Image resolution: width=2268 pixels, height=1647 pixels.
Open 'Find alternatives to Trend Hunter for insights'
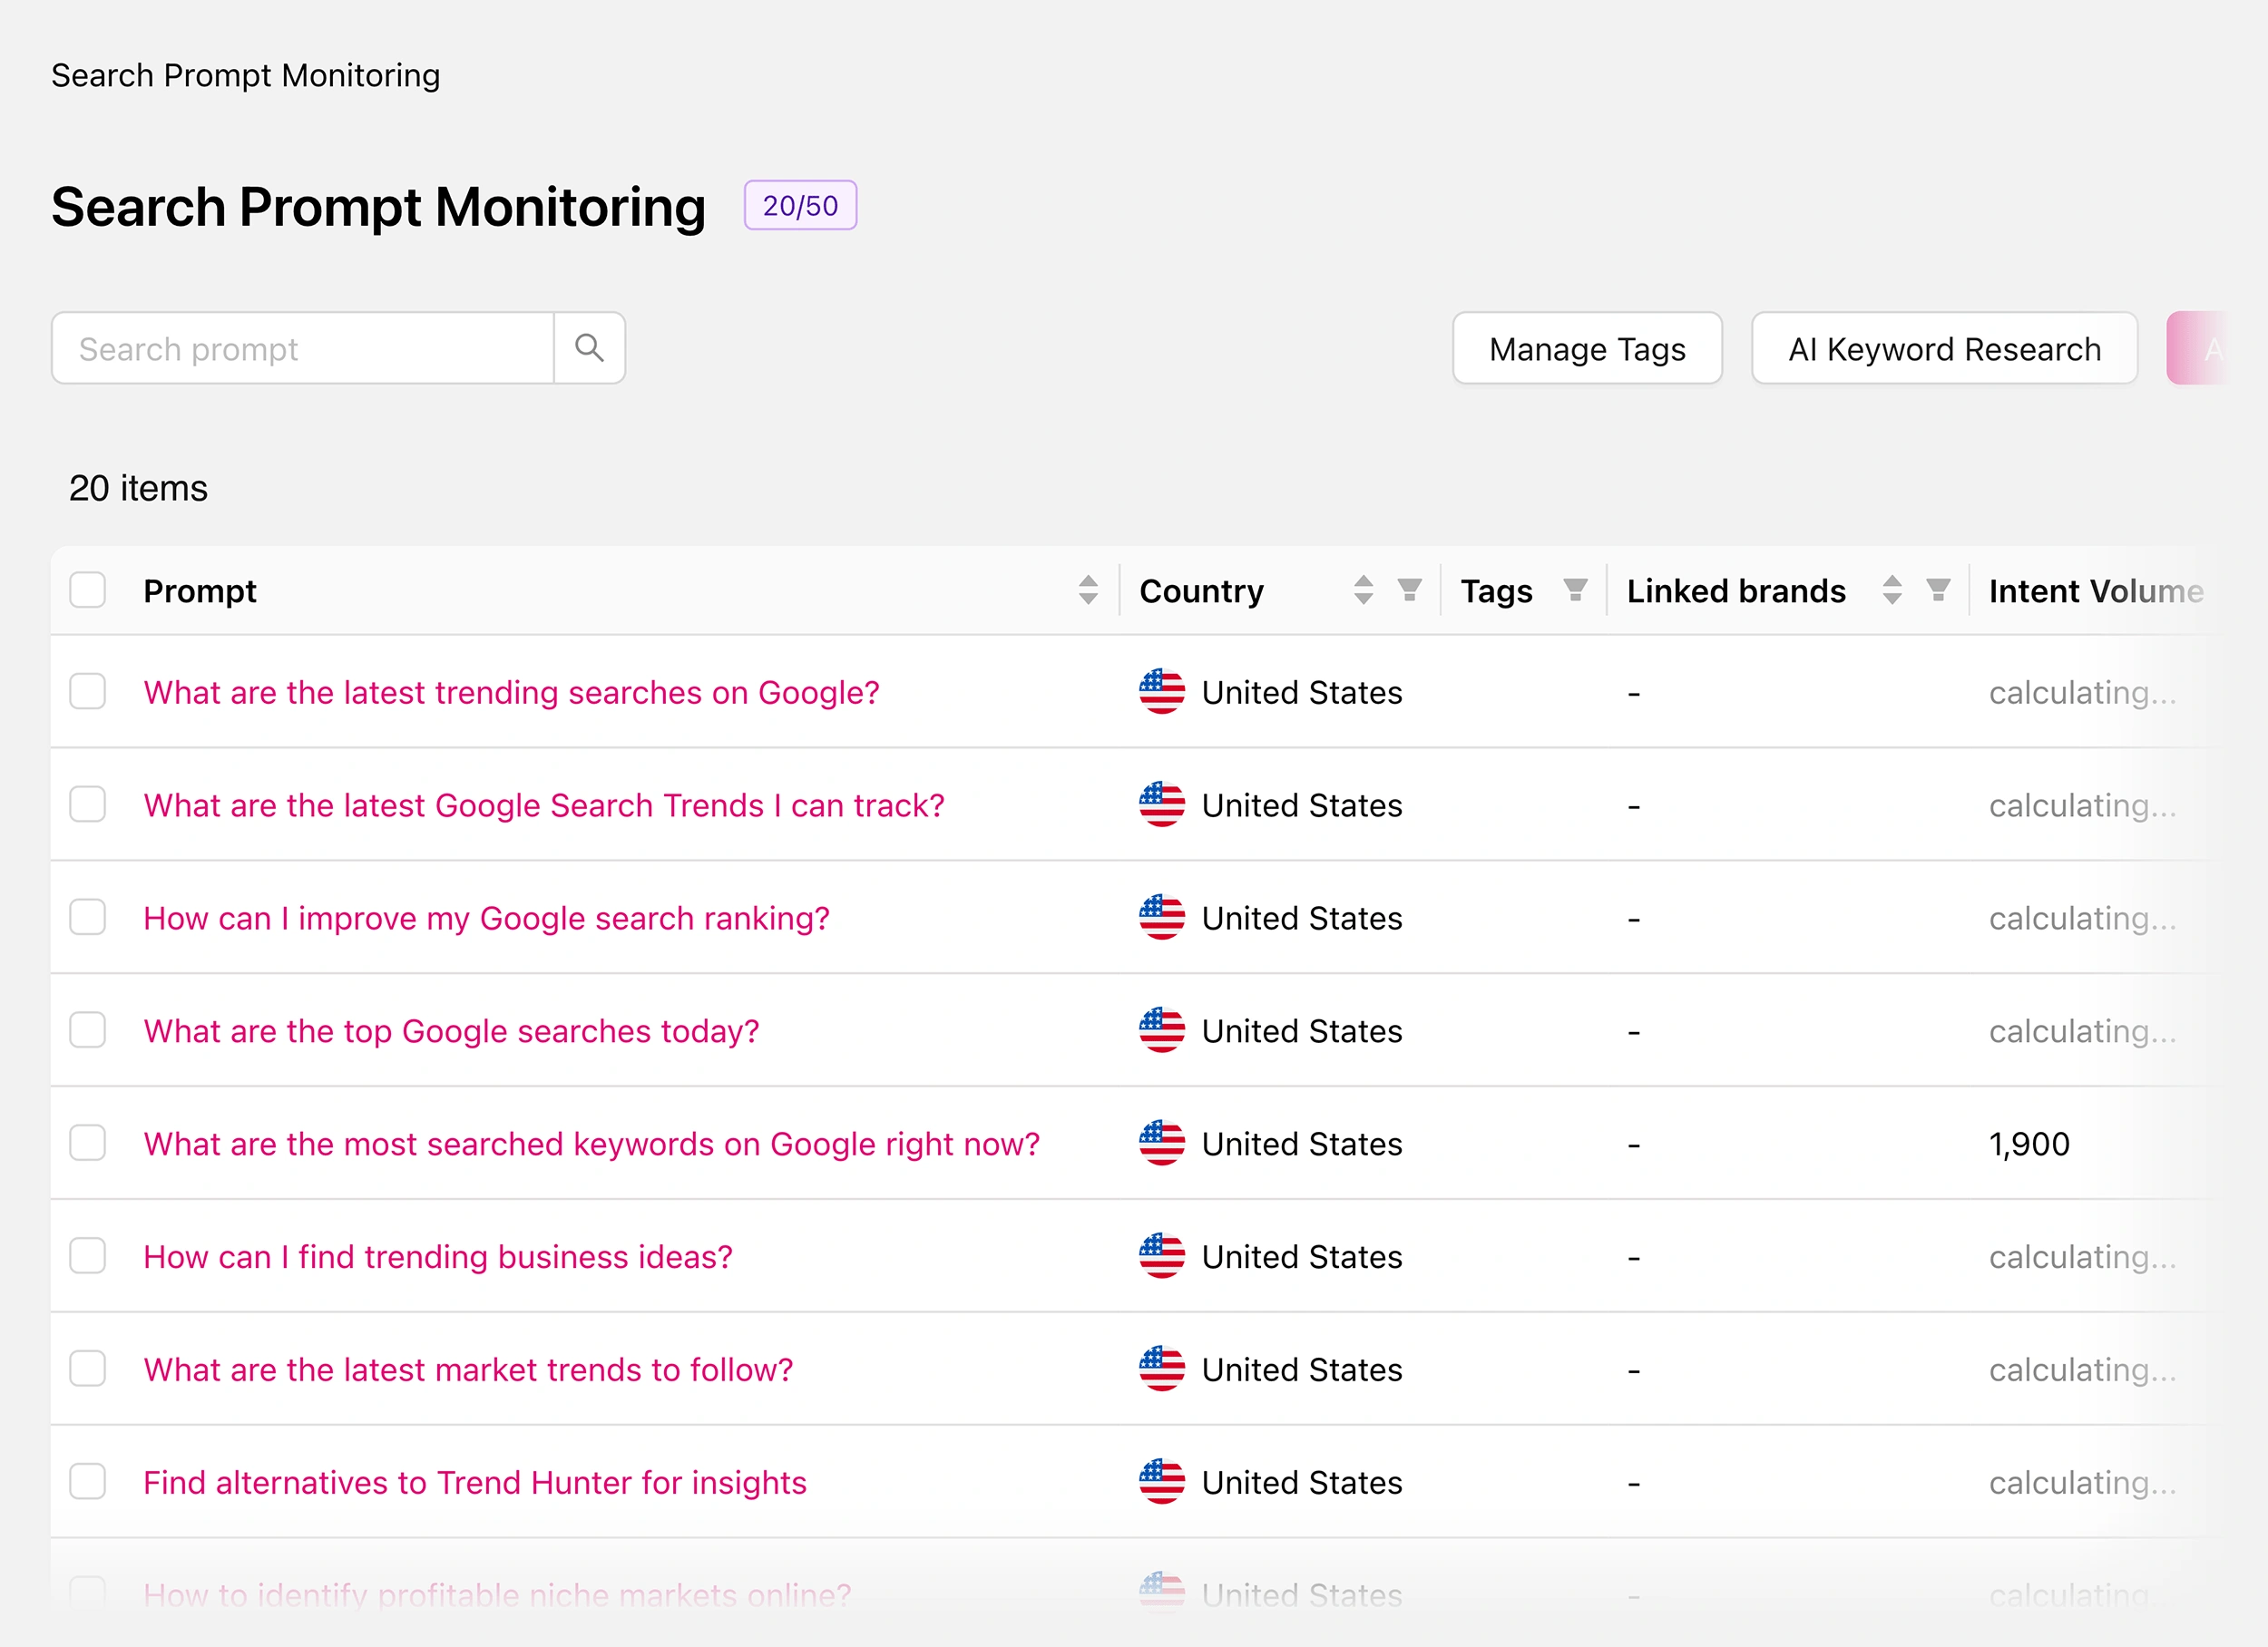tap(475, 1482)
